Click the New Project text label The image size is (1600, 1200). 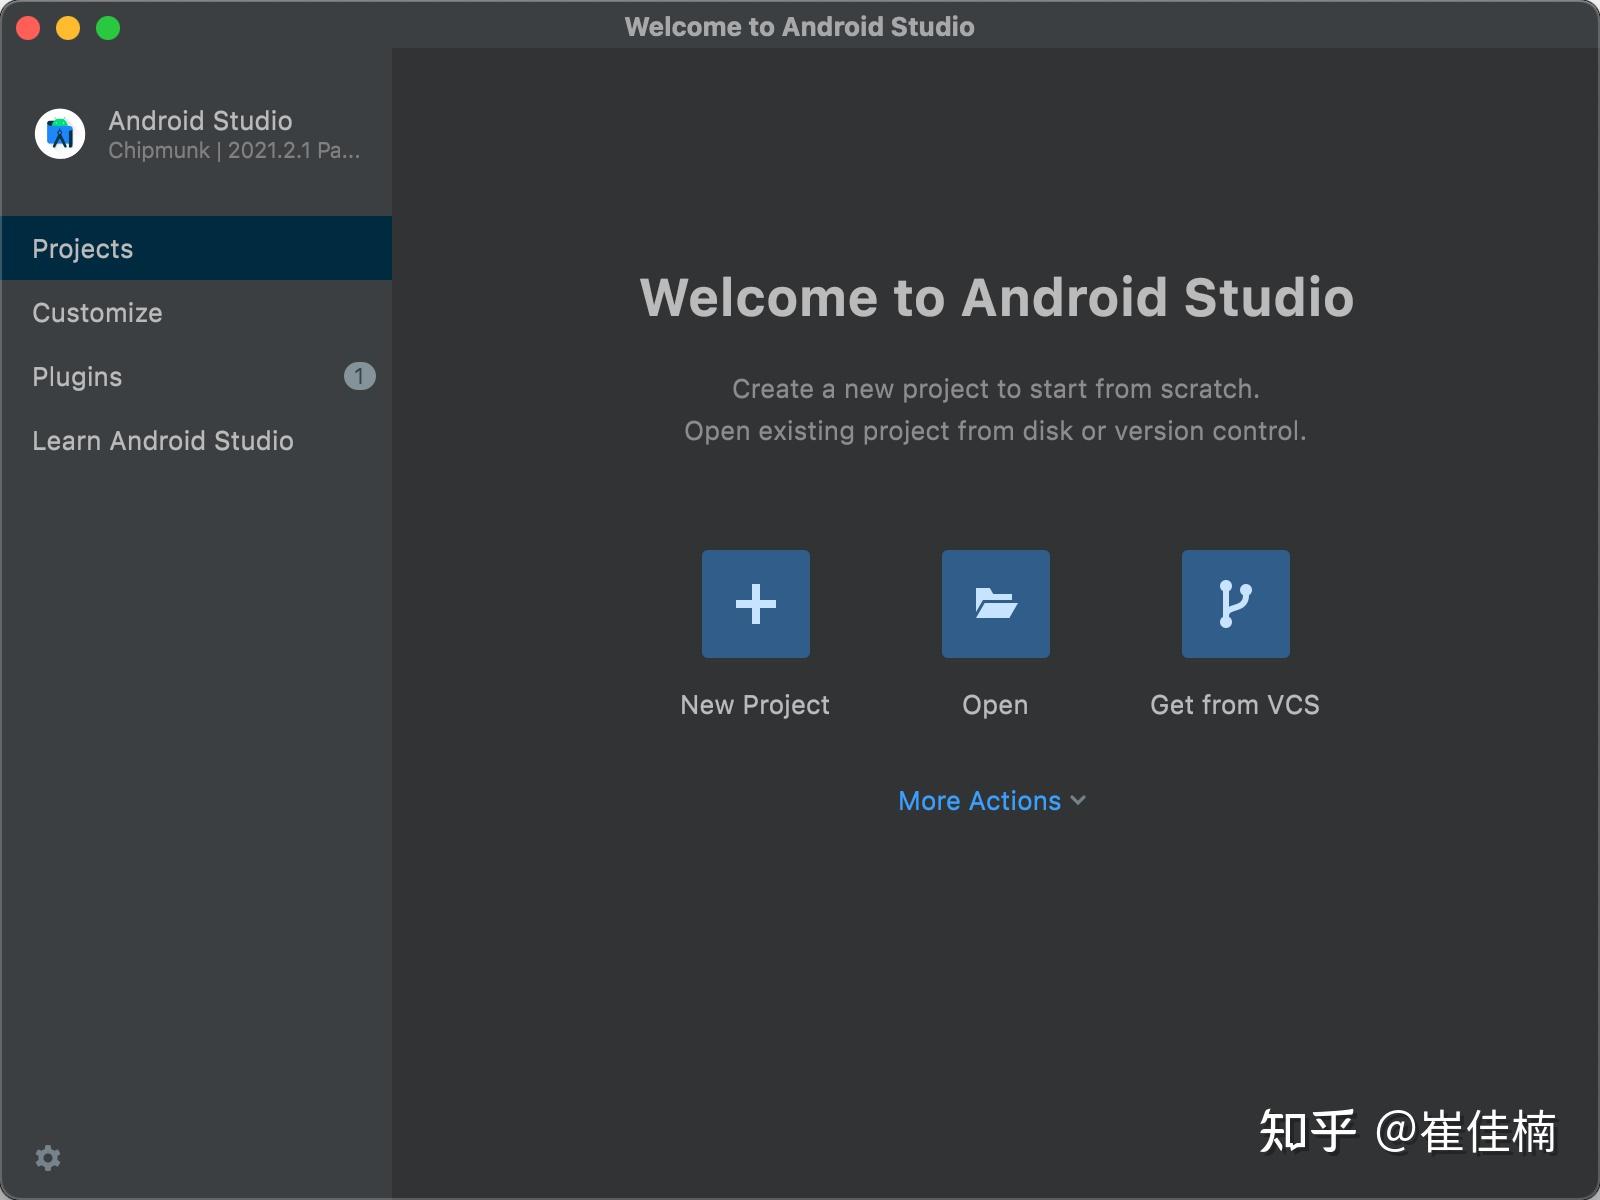pyautogui.click(x=755, y=705)
